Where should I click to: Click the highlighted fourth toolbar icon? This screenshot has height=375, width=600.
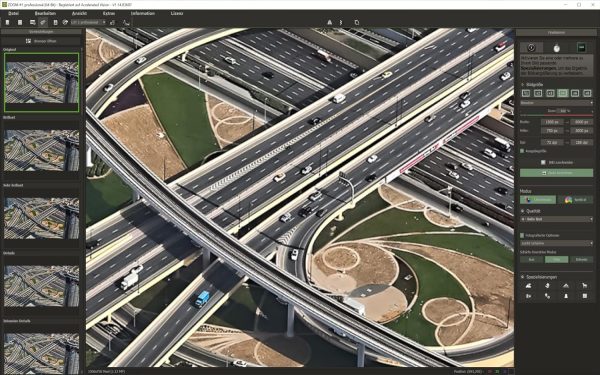[x=43, y=23]
